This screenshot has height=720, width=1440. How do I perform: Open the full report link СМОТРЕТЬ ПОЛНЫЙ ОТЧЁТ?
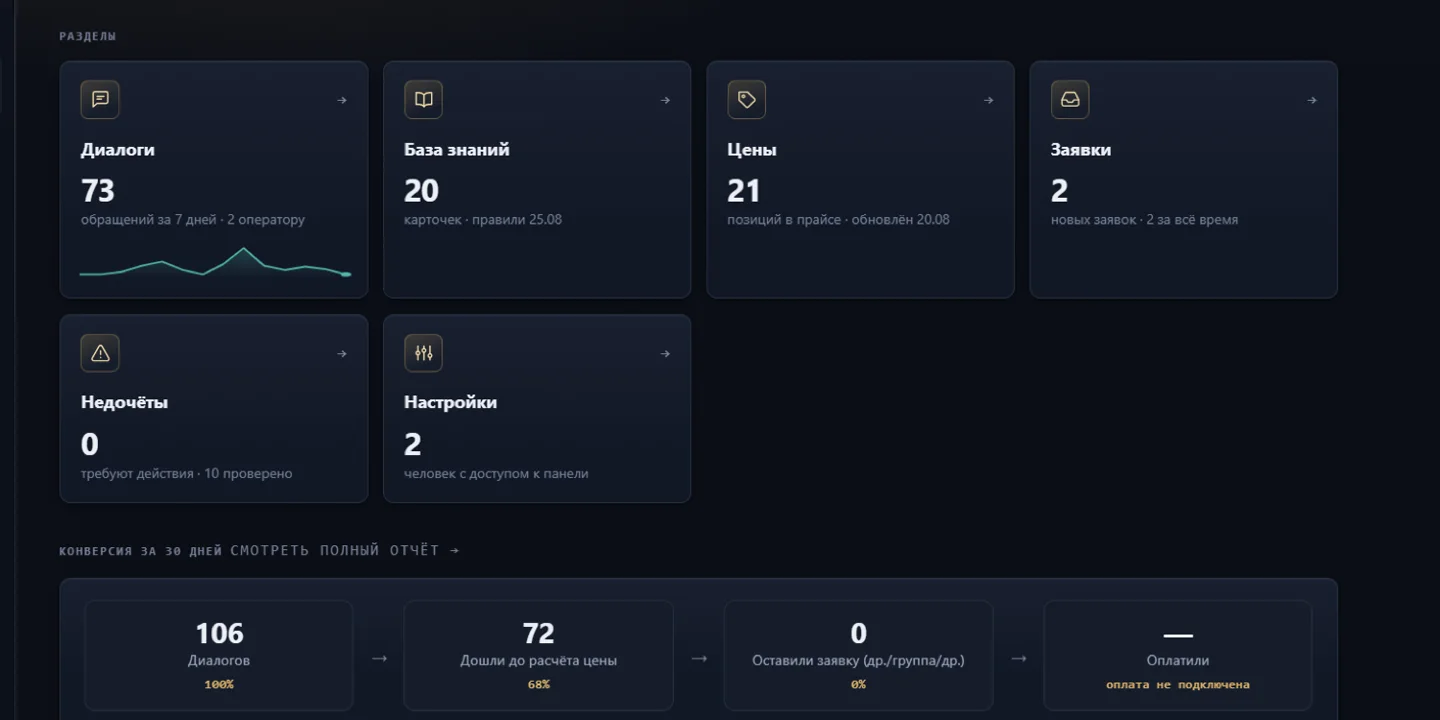tap(345, 550)
